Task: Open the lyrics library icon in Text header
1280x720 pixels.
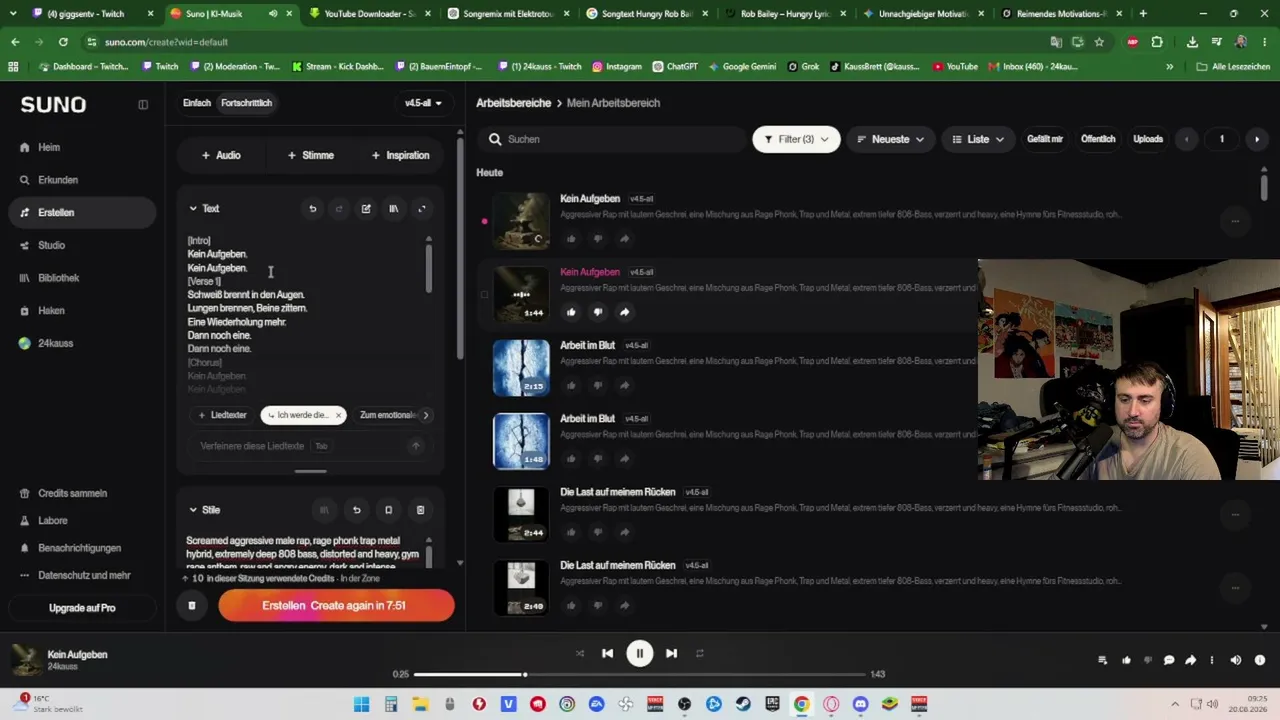Action: [393, 209]
